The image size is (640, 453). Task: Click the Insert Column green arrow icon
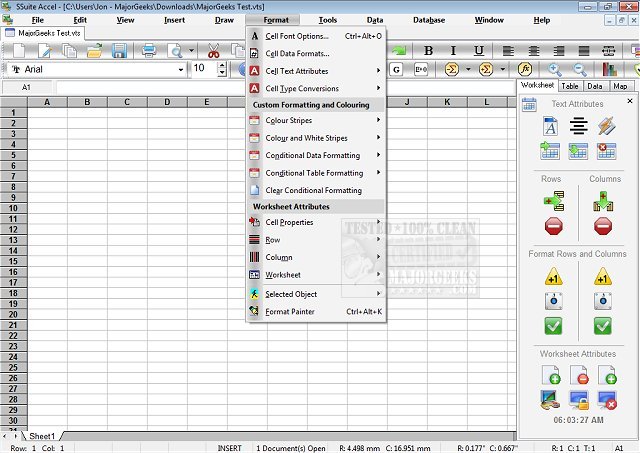pos(603,201)
